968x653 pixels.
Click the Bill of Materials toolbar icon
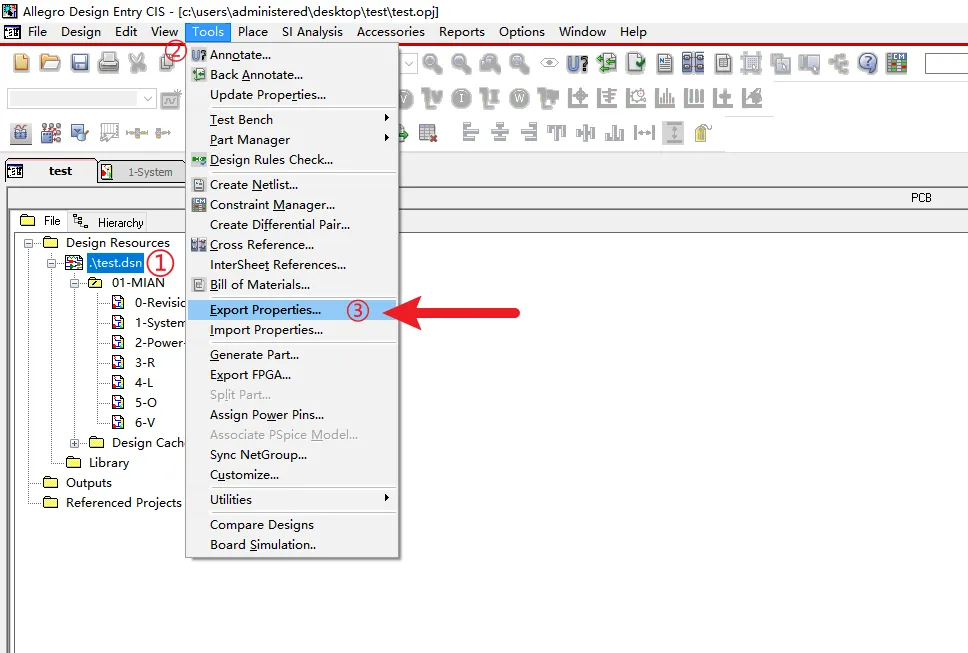click(x=723, y=63)
